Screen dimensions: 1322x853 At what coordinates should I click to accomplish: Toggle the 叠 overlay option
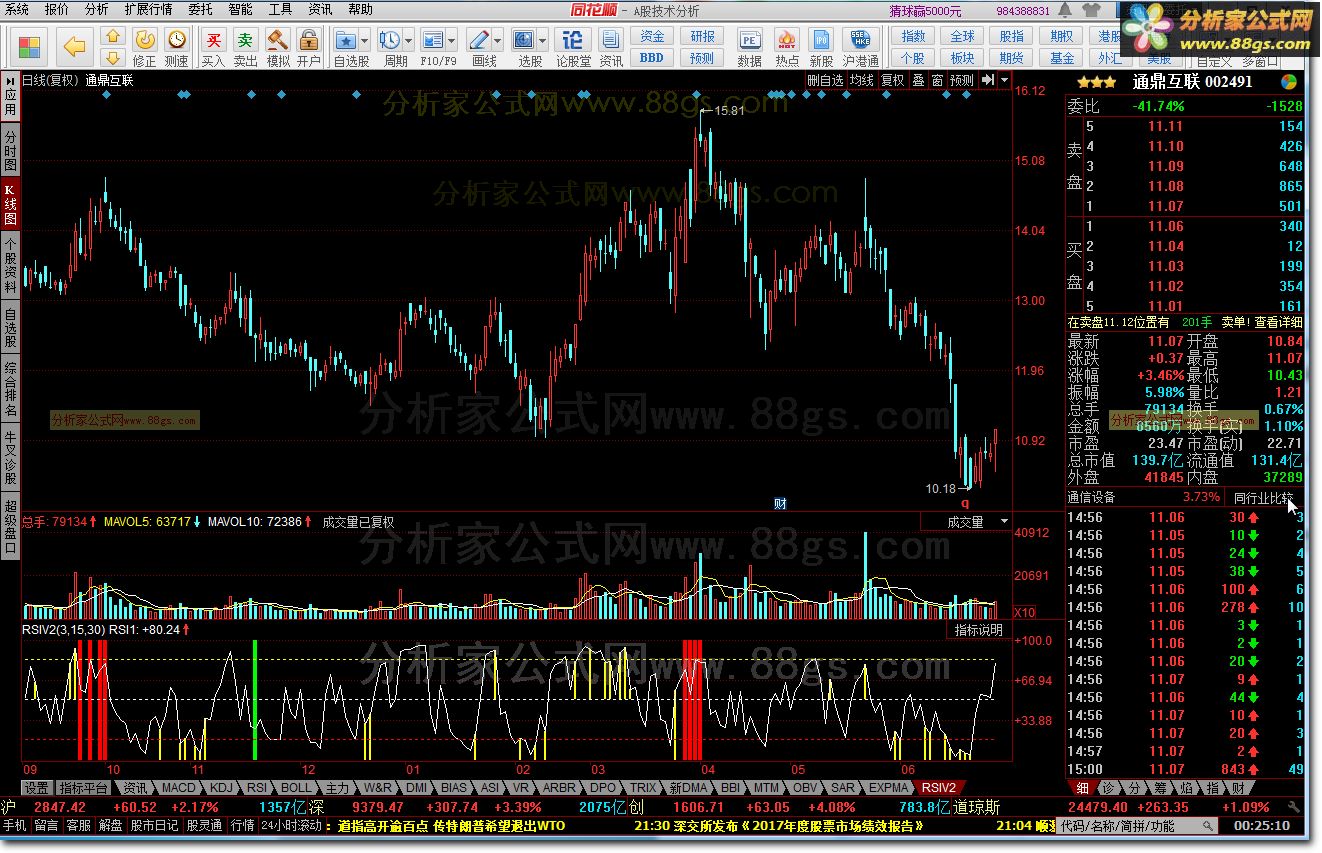918,80
